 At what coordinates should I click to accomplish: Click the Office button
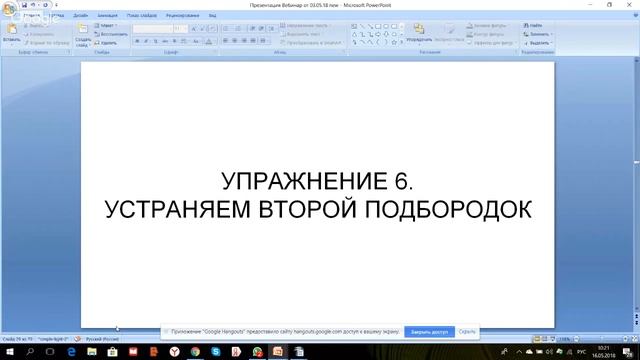[9, 8]
